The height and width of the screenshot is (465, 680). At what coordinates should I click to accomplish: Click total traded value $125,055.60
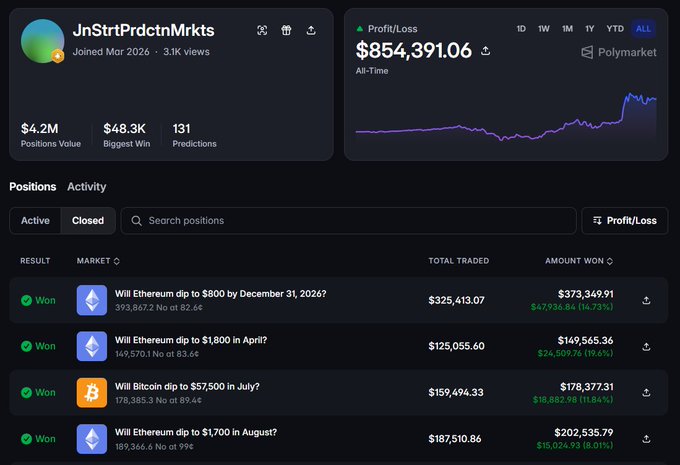point(456,346)
